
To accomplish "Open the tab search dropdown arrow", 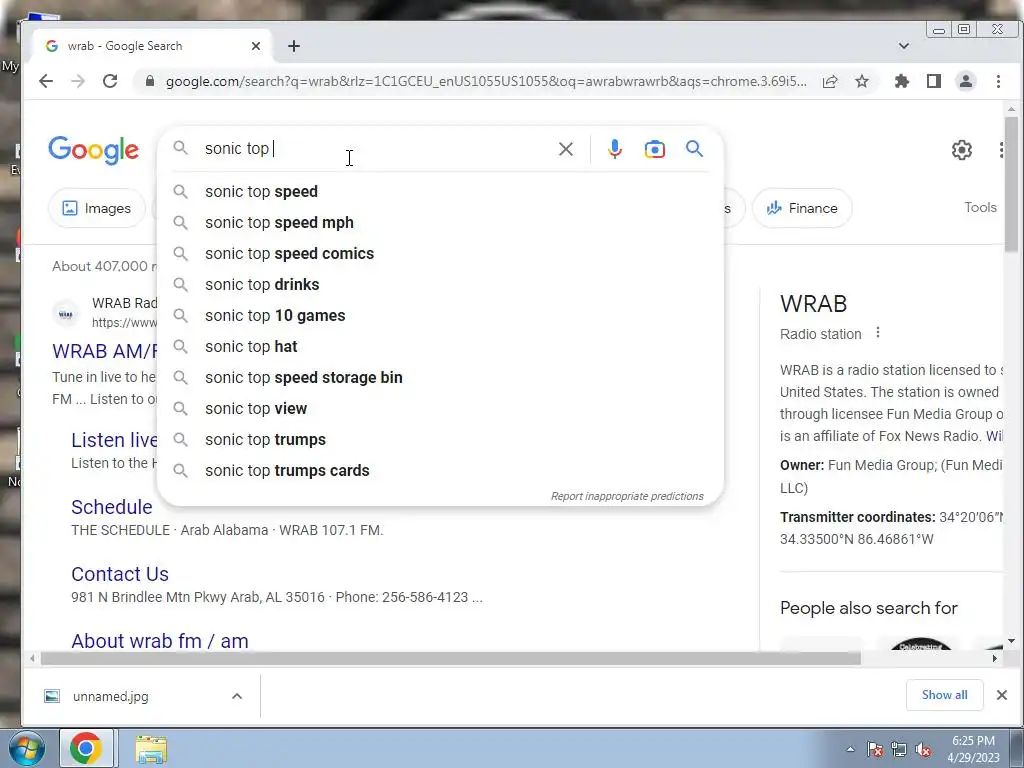I will coord(904,46).
